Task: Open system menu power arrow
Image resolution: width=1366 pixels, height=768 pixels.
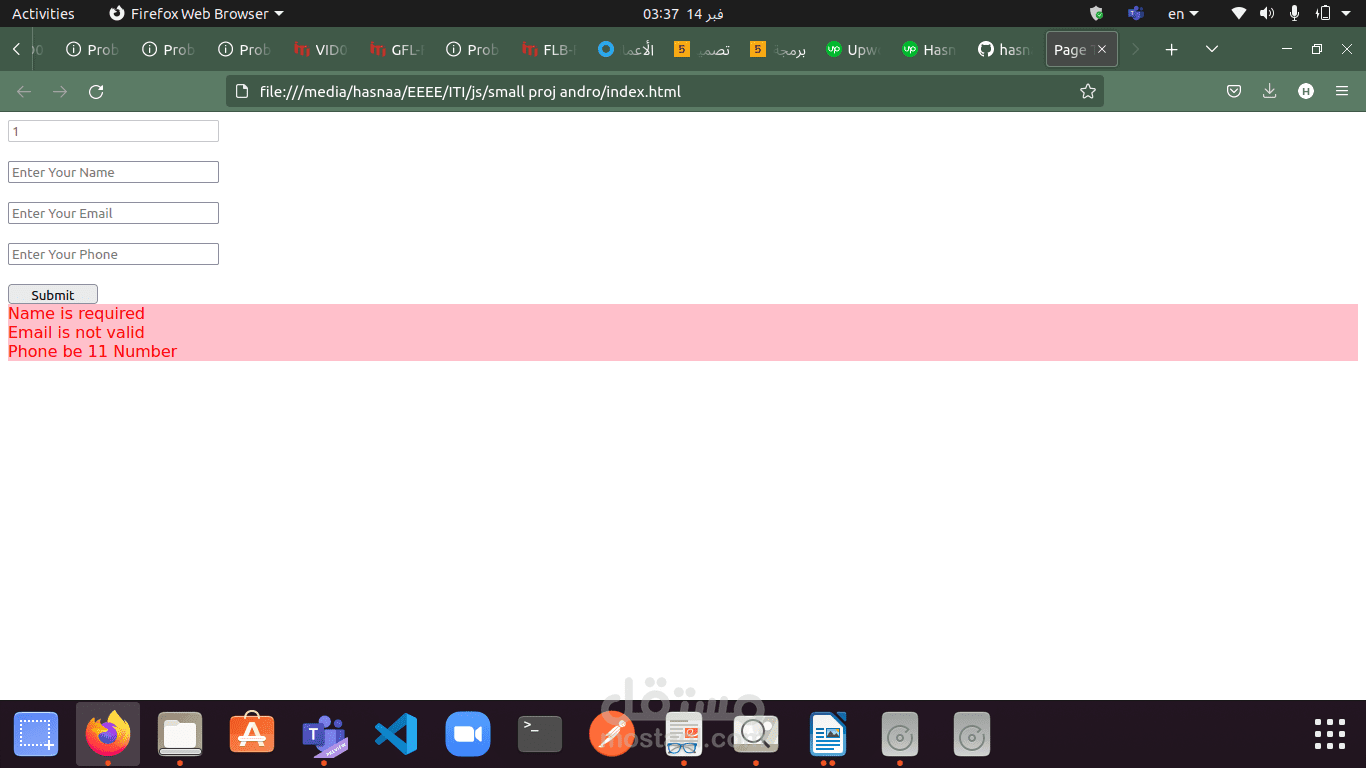Action: click(x=1348, y=14)
